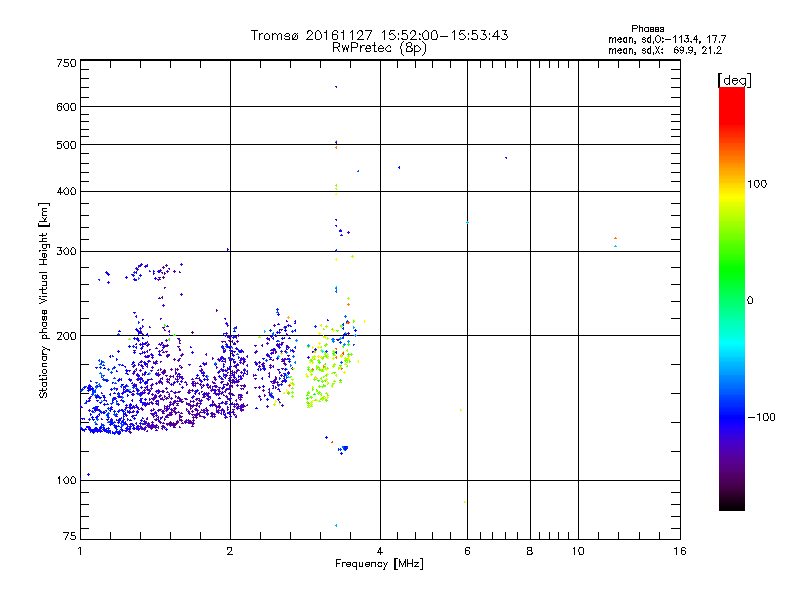800x600 pixels.
Task: Click the '6' x-axis tick label
Action: tap(467, 551)
